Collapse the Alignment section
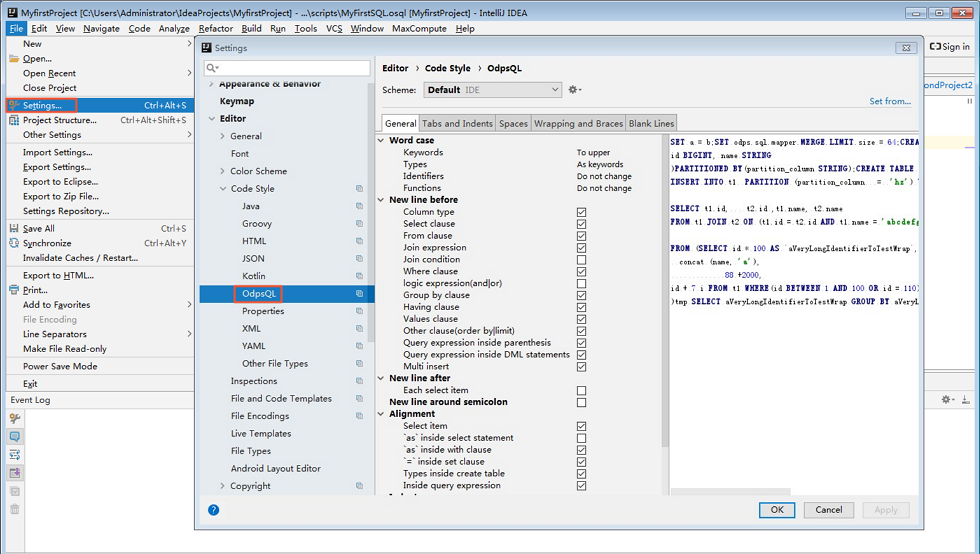980x554 pixels. click(x=381, y=414)
